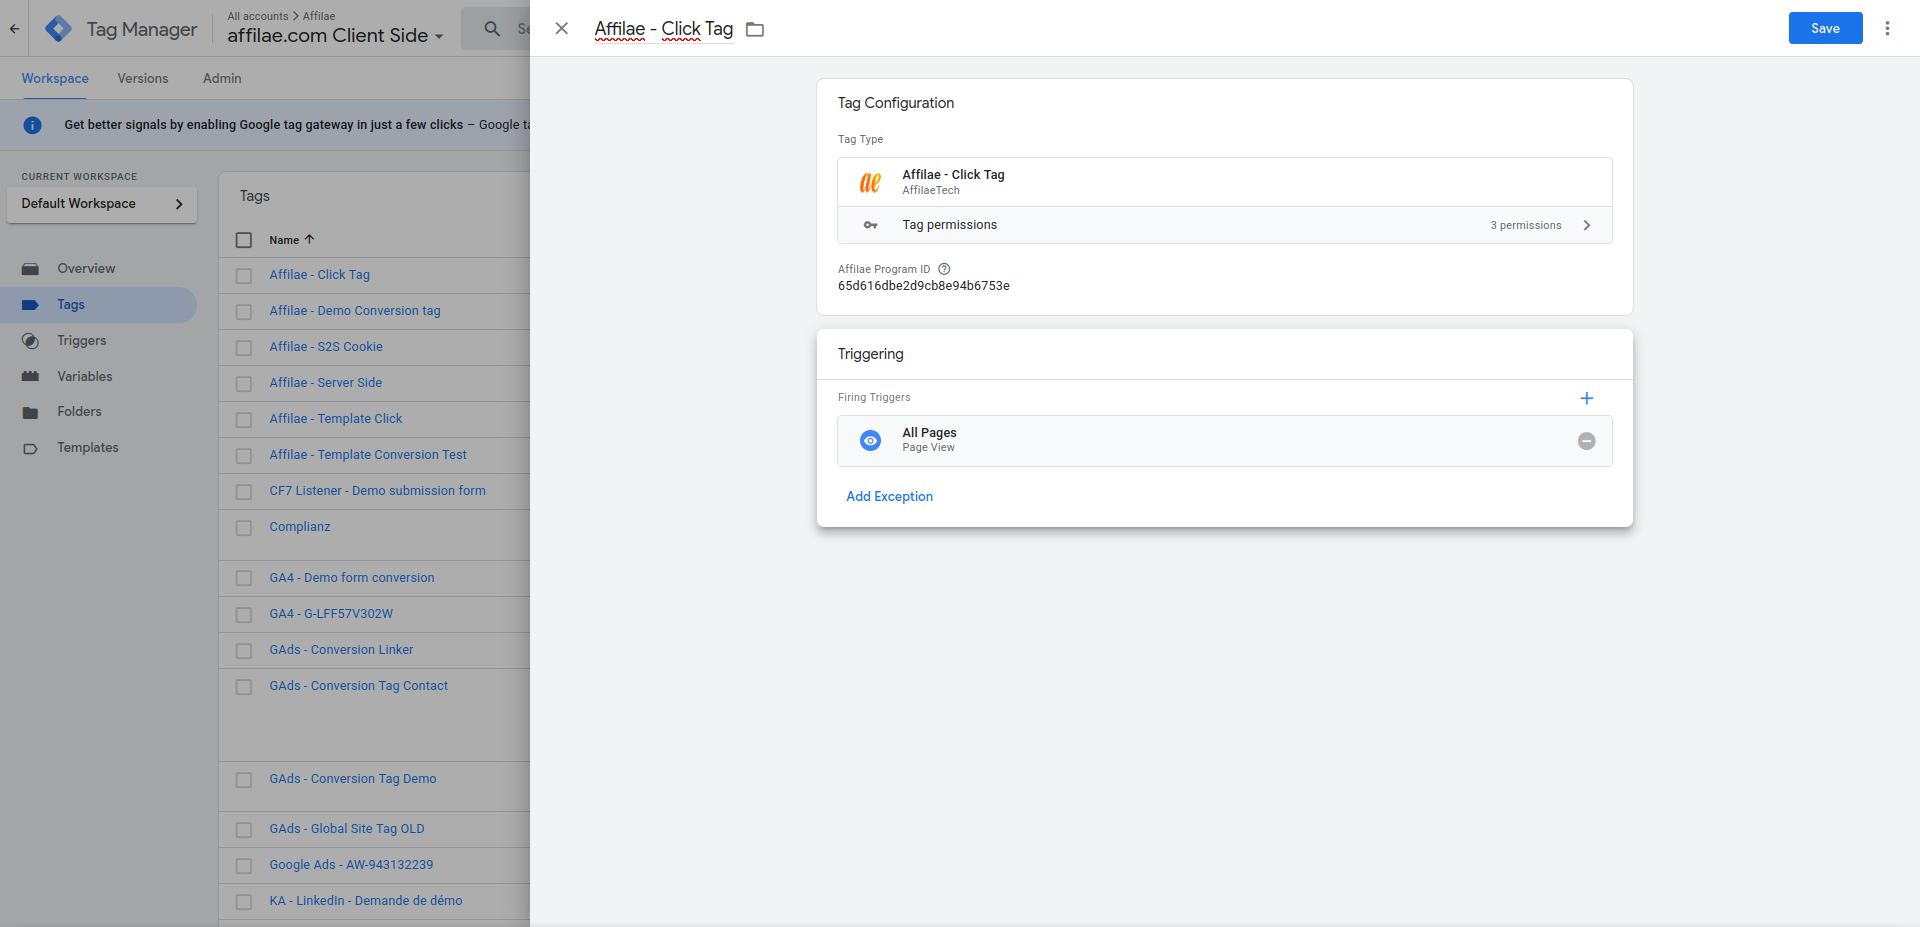
Task: Switch to the Versions tab
Action: pyautogui.click(x=143, y=78)
